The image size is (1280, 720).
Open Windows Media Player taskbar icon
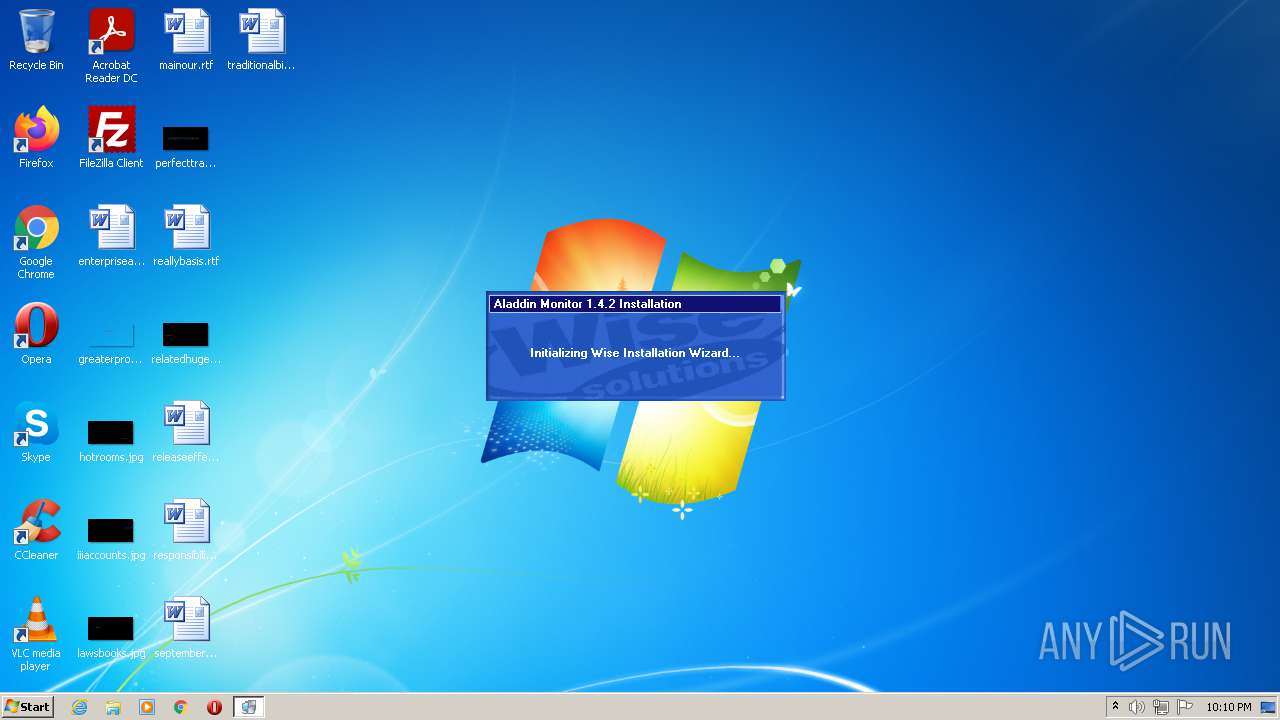tap(147, 707)
